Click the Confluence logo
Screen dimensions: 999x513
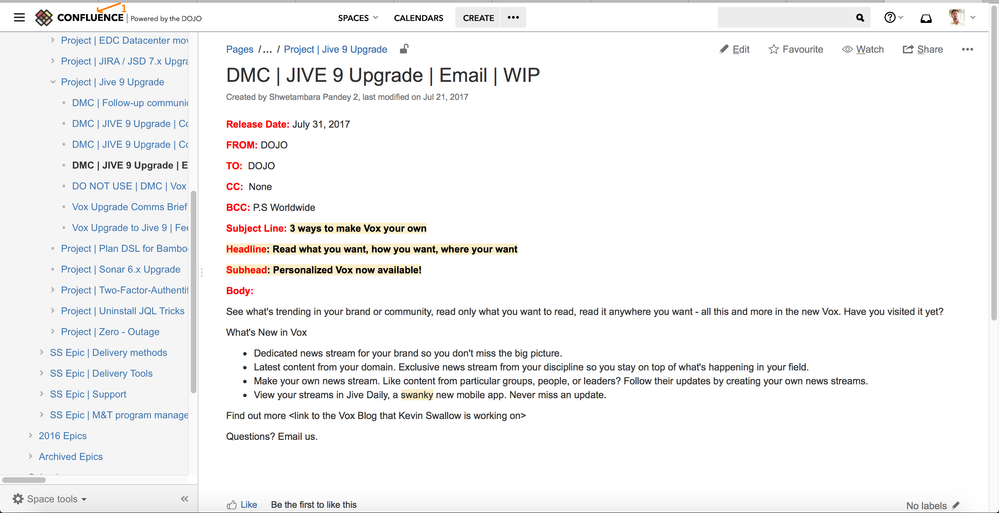(80, 18)
